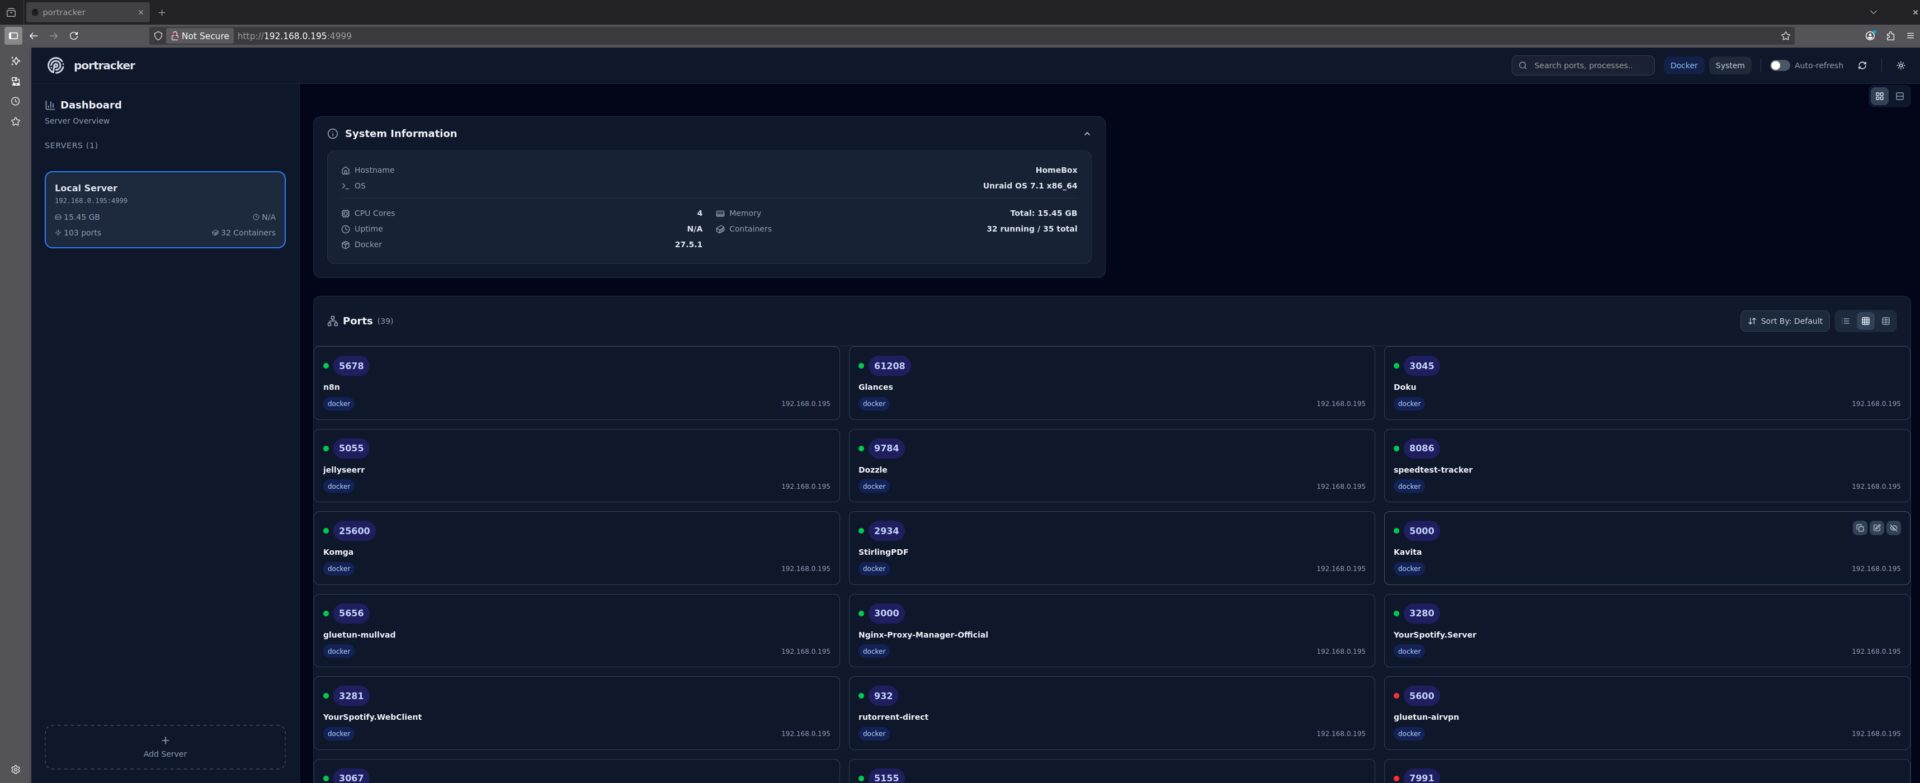1920x783 pixels.
Task: Open settings gear at sidebar bottom
Action: click(x=15, y=769)
